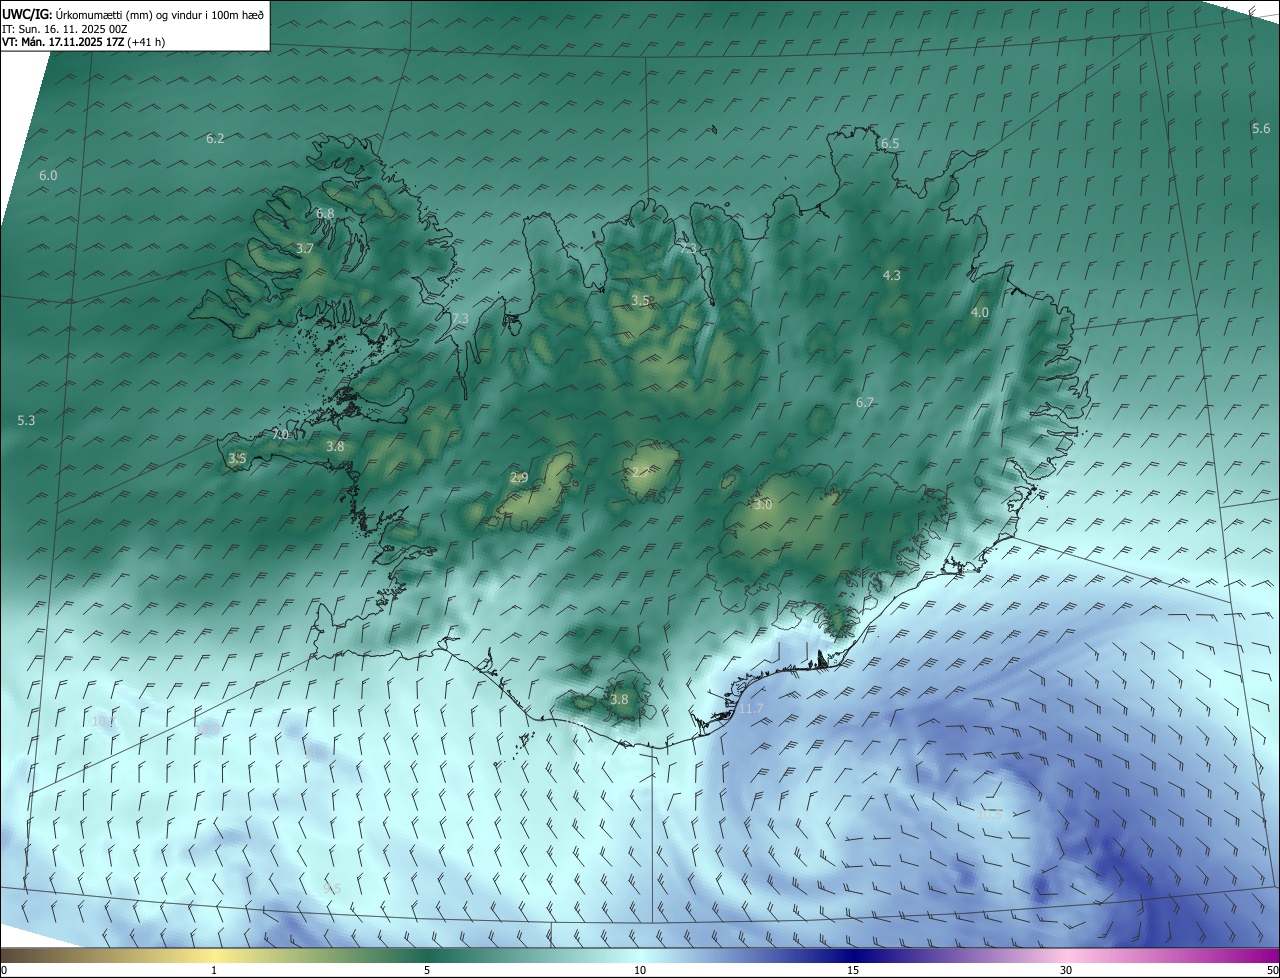
Task: Click the 6.2 value on the map
Action: click(215, 138)
